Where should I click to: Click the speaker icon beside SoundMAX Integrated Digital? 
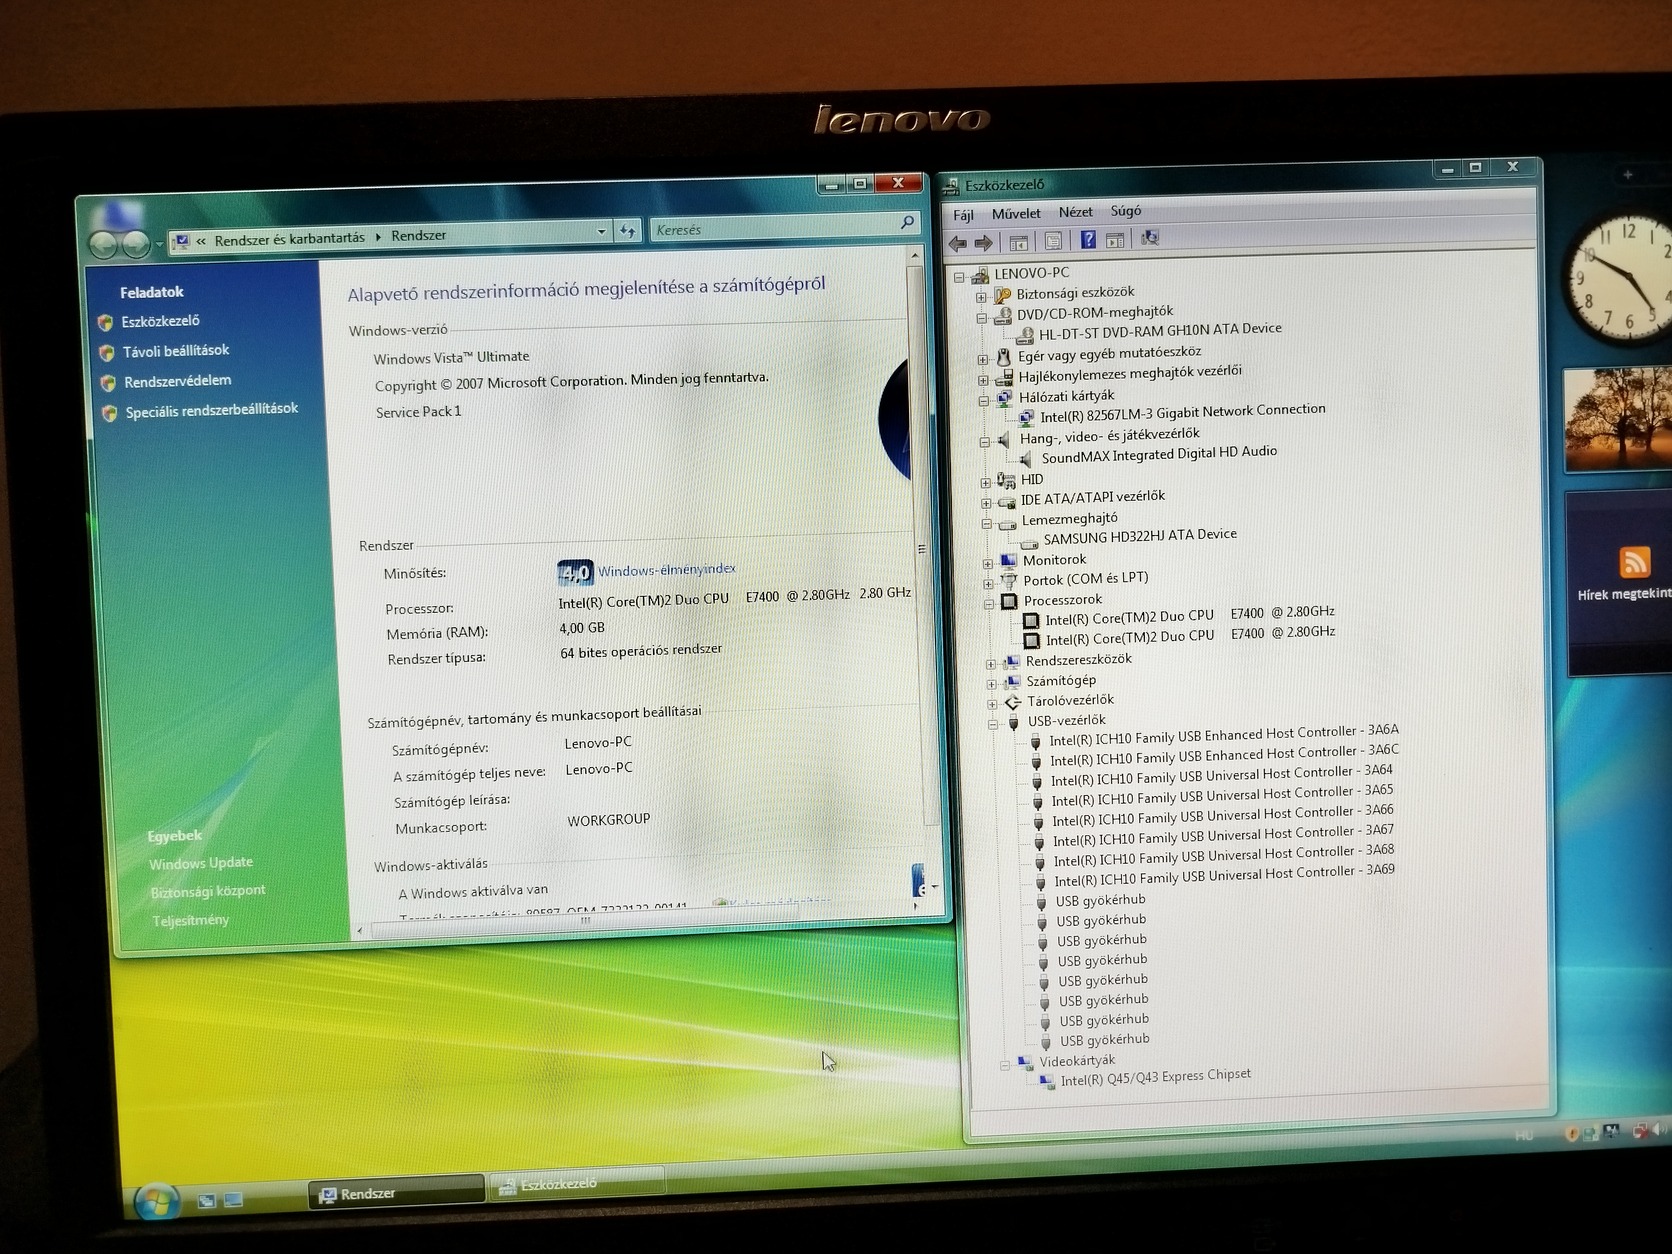pos(1026,459)
